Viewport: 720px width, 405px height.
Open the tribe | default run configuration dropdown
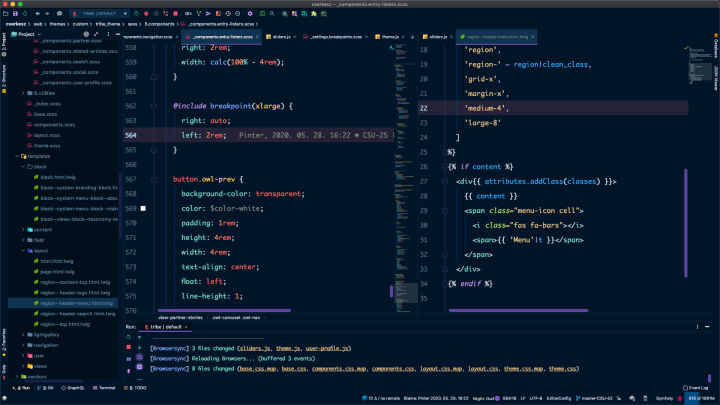99,14
